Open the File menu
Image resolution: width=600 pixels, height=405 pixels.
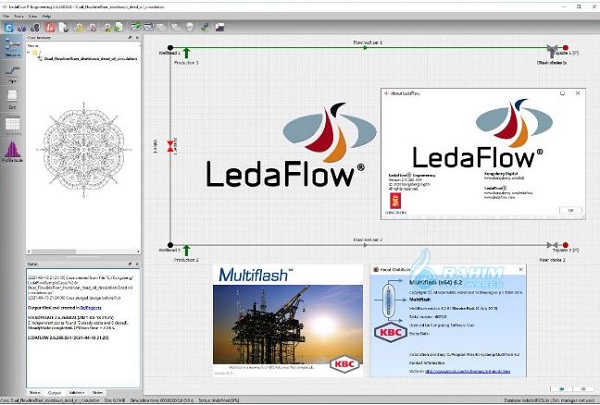(x=6, y=16)
